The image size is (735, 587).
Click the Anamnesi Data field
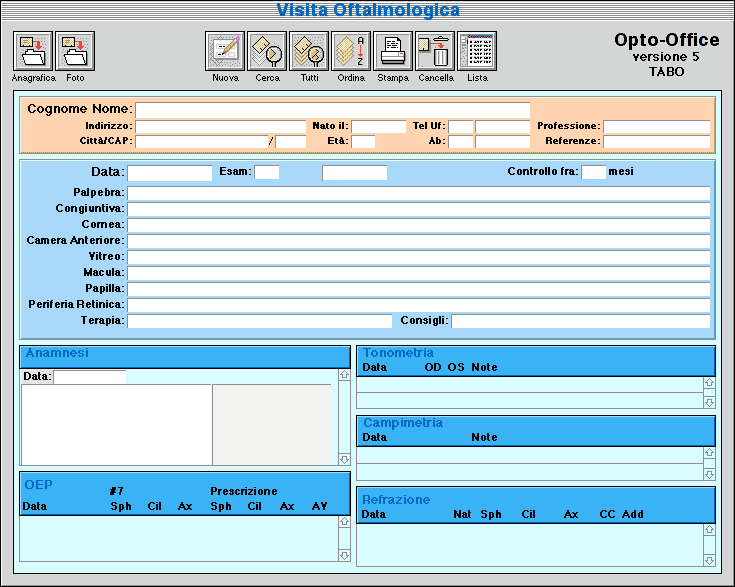coord(90,377)
